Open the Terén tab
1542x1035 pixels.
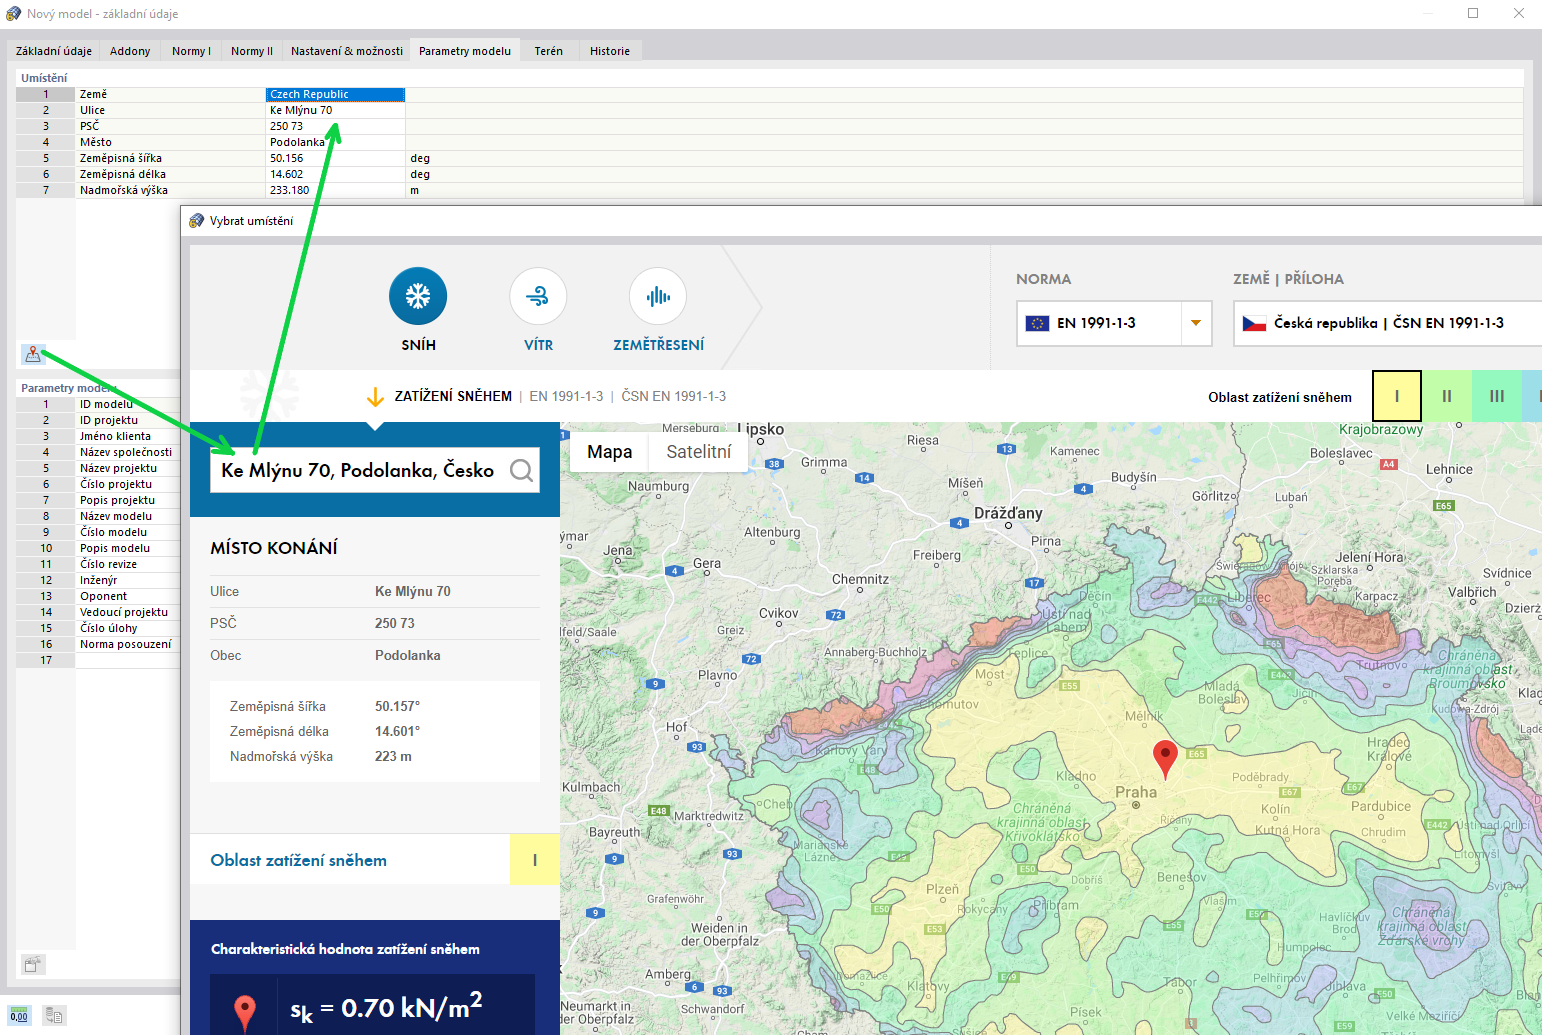549,51
